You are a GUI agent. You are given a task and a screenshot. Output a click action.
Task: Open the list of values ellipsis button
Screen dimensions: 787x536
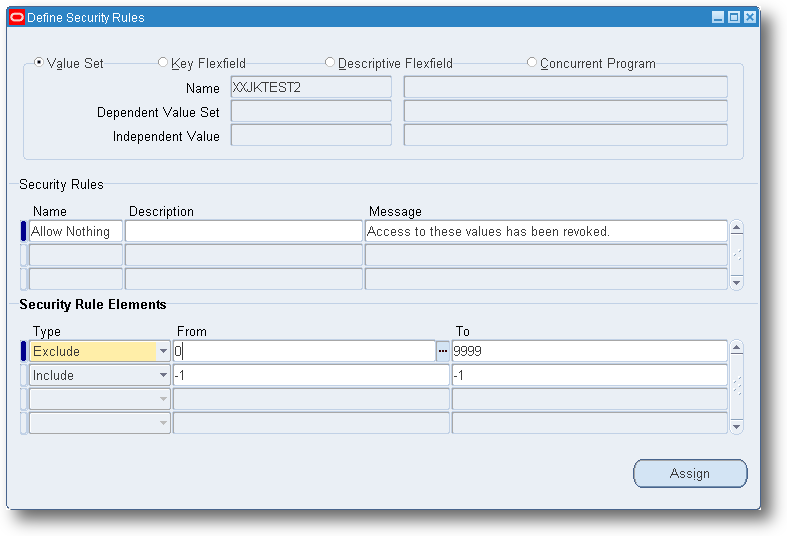point(443,351)
